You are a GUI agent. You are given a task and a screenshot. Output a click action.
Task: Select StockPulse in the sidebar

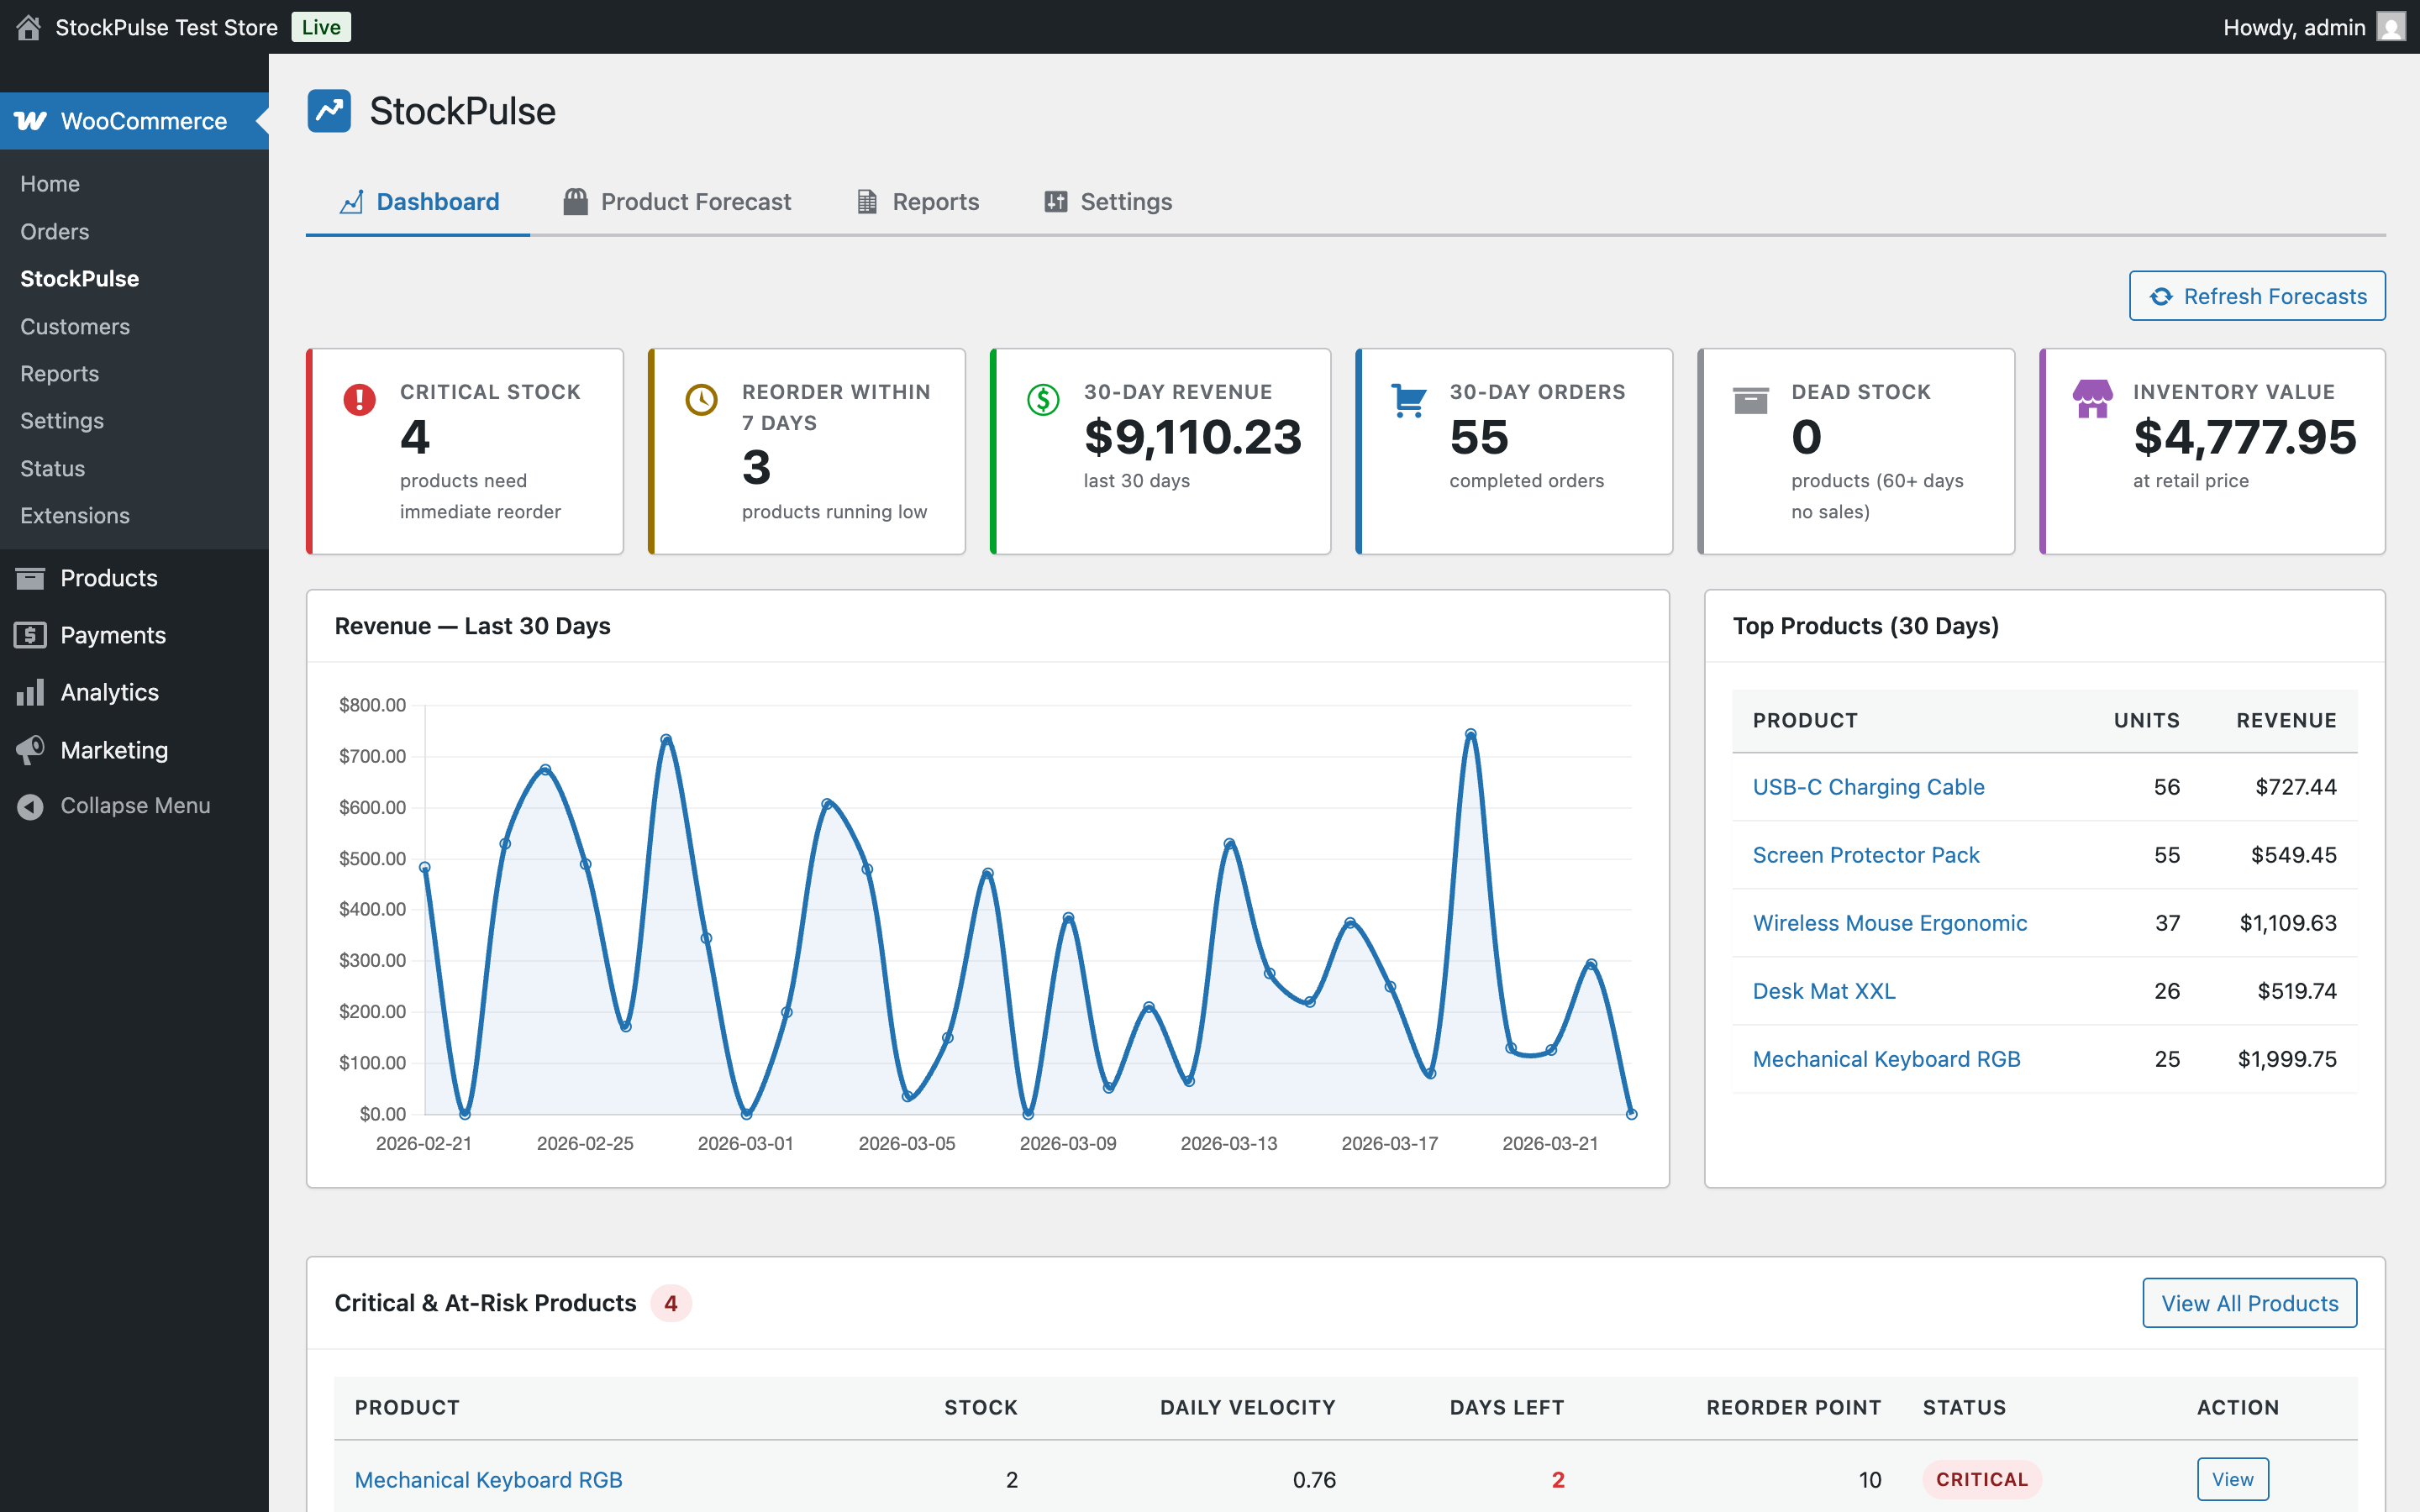tap(80, 279)
